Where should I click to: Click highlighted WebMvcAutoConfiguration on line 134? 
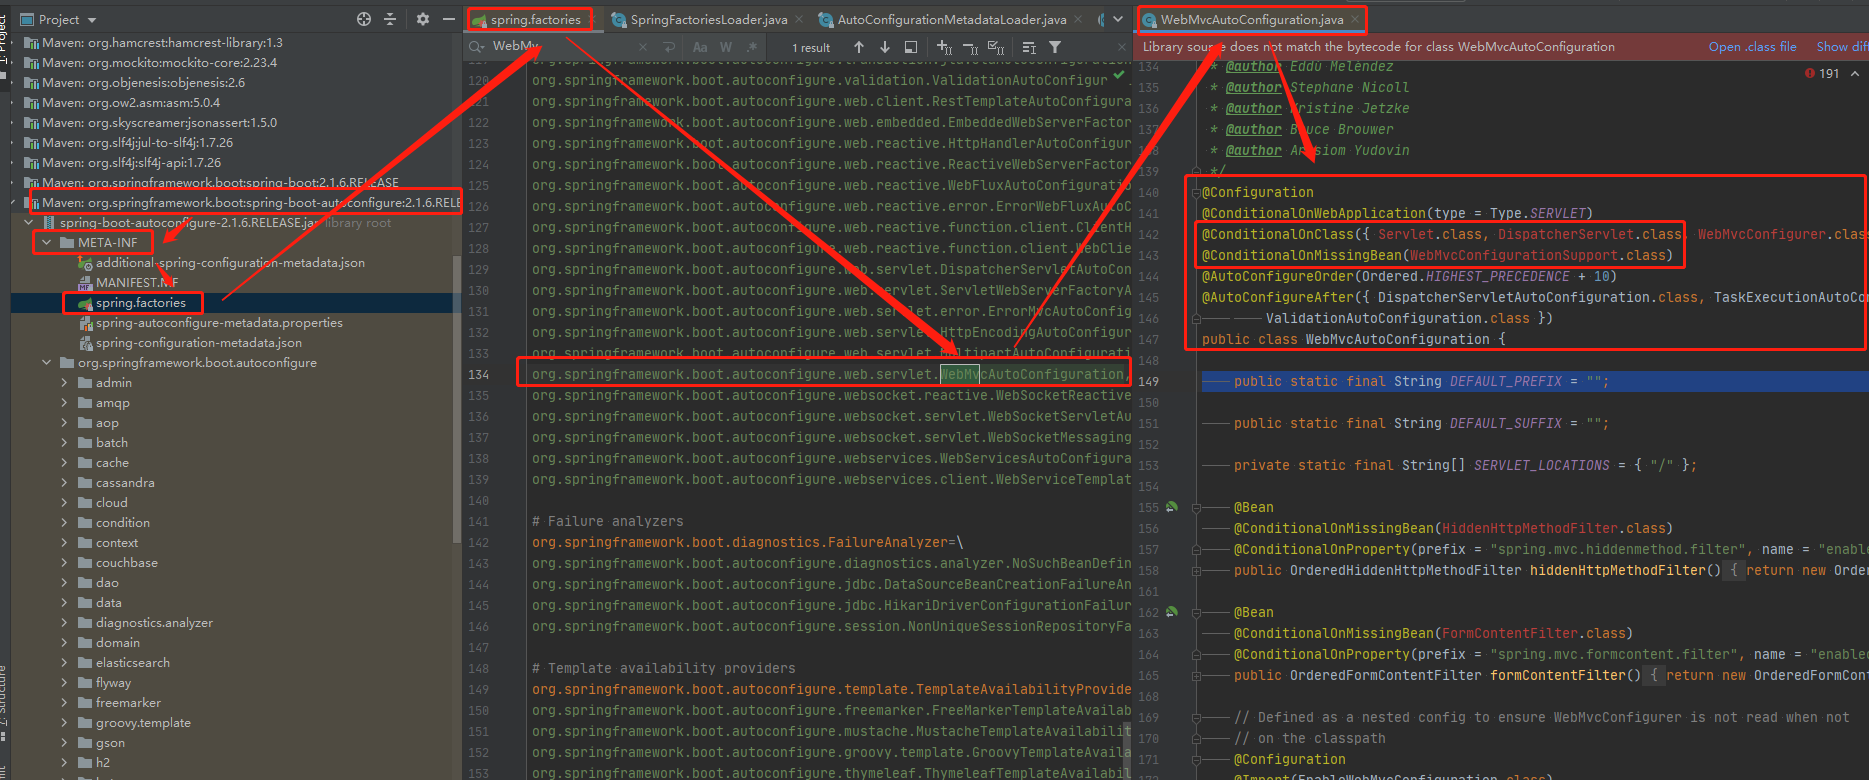1031,374
